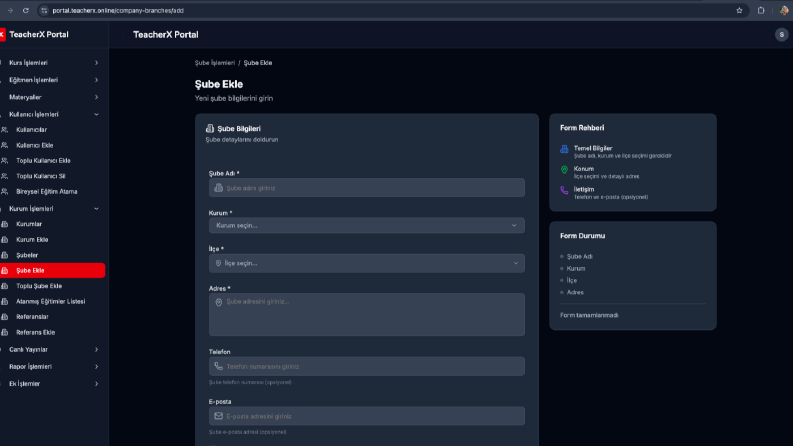This screenshot has width=793, height=446.
Task: Click the browser address bar URL
Action: [118, 10]
